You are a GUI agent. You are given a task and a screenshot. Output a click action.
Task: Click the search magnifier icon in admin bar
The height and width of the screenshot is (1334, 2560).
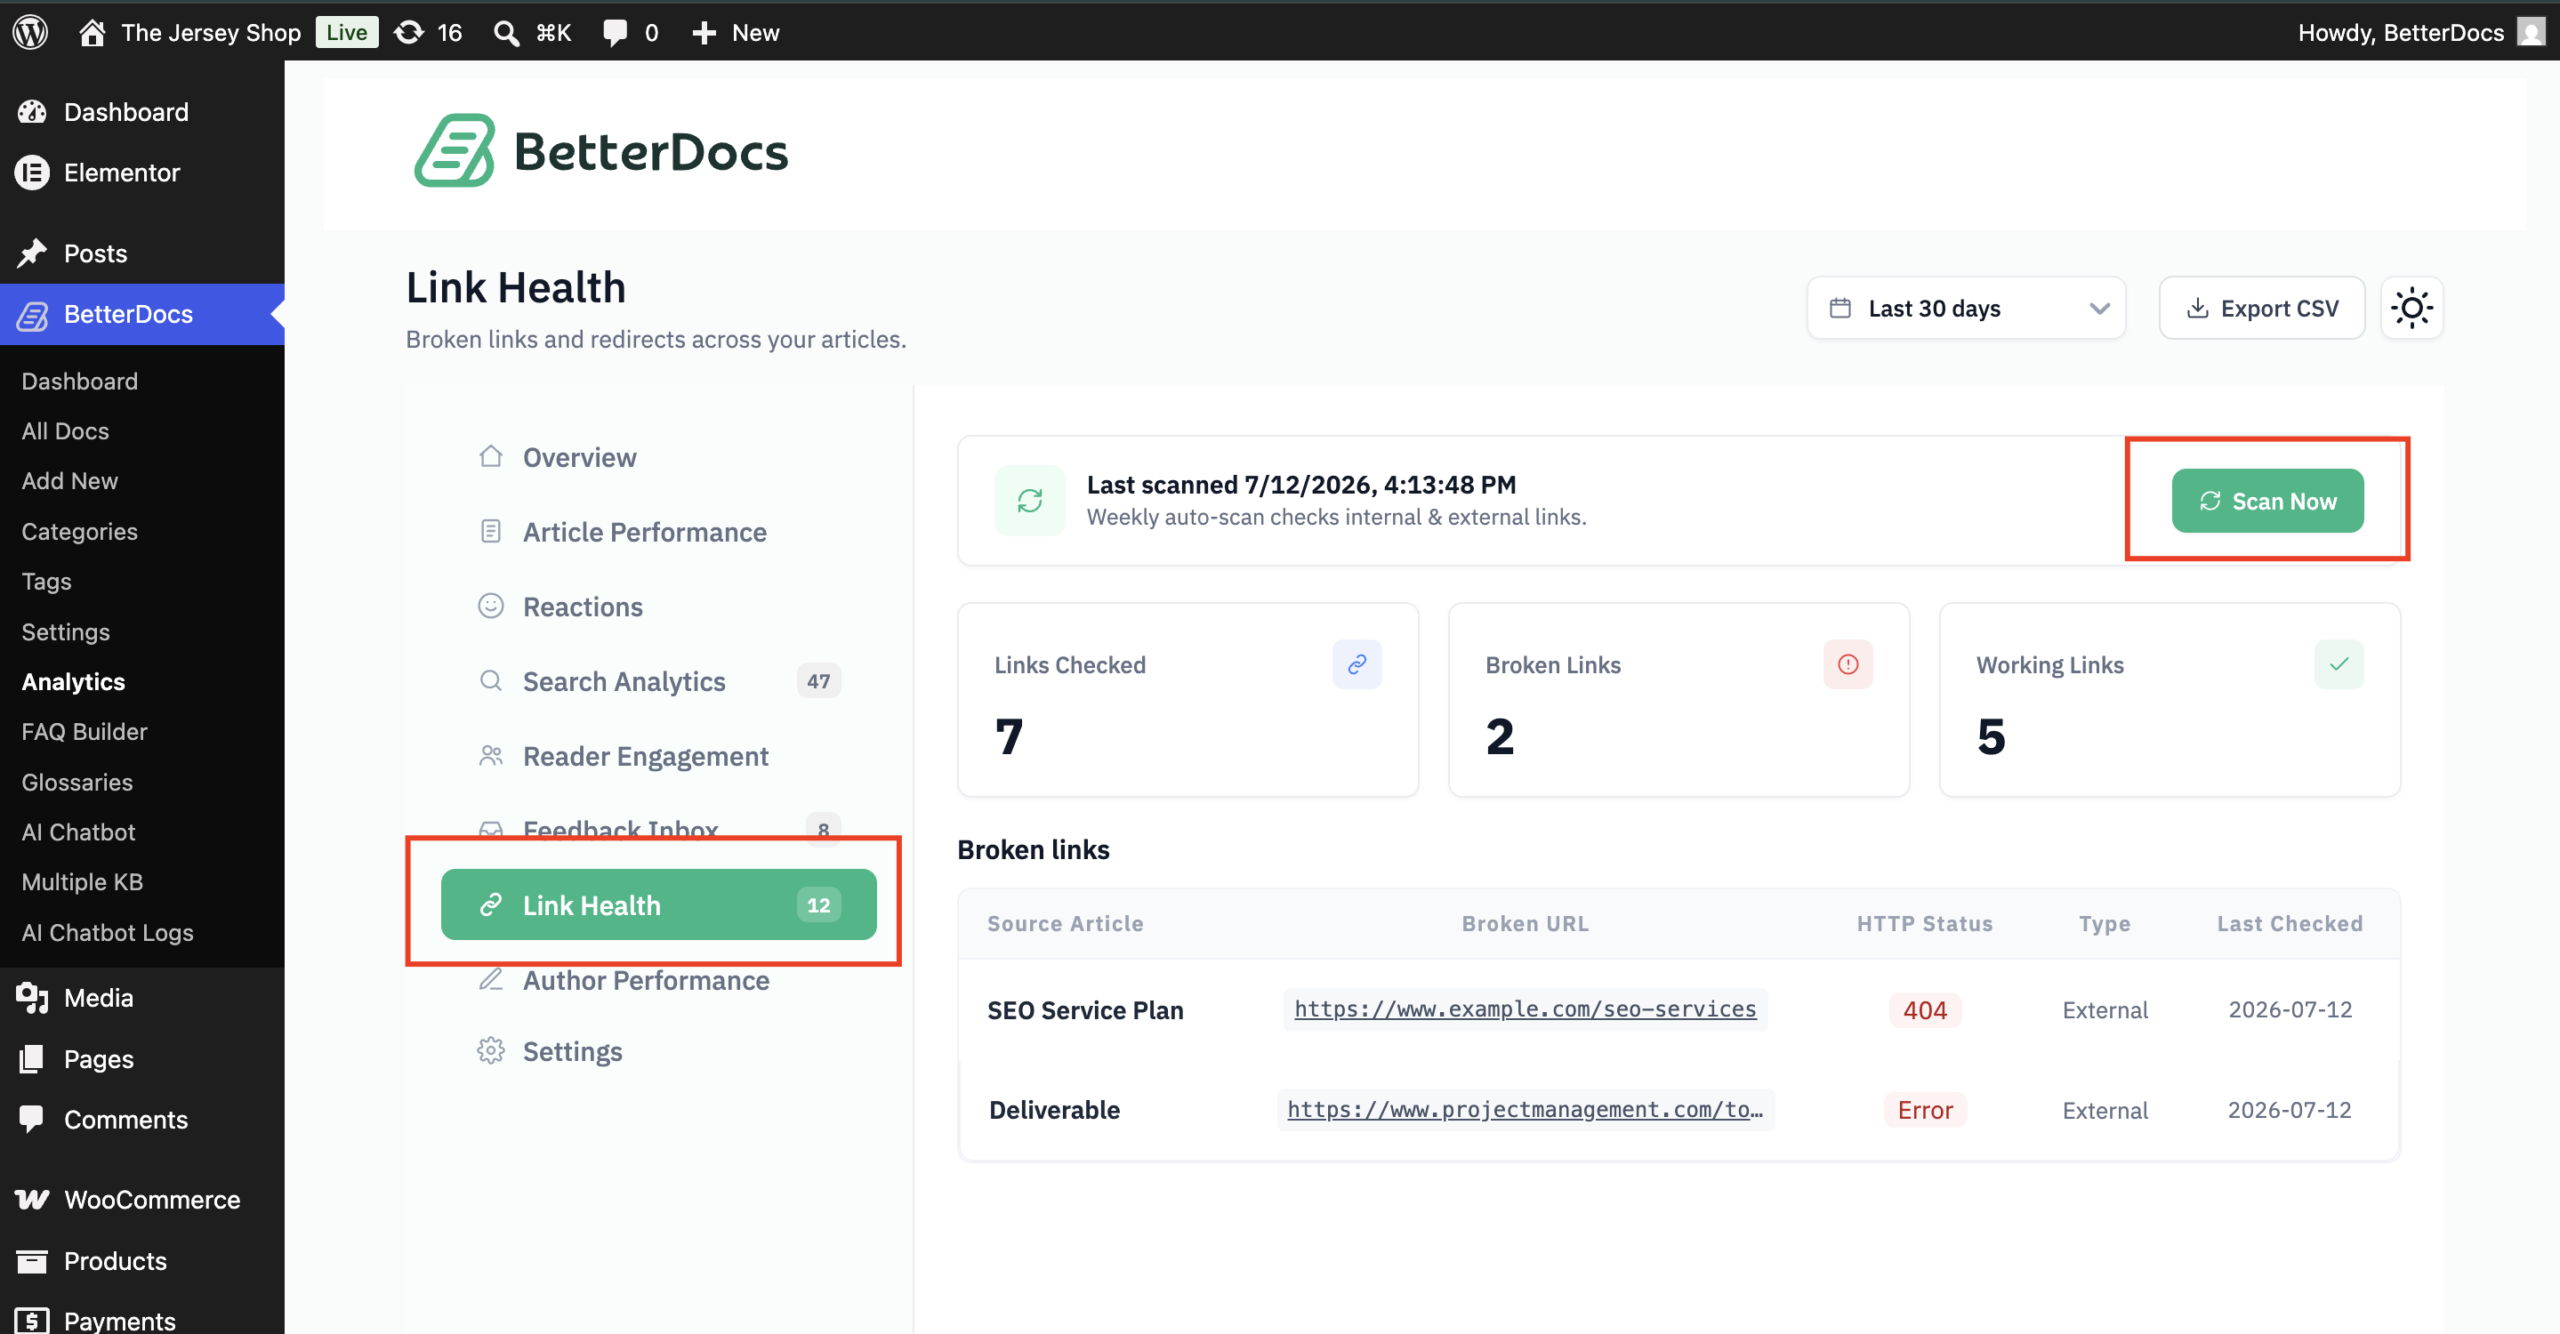(506, 33)
